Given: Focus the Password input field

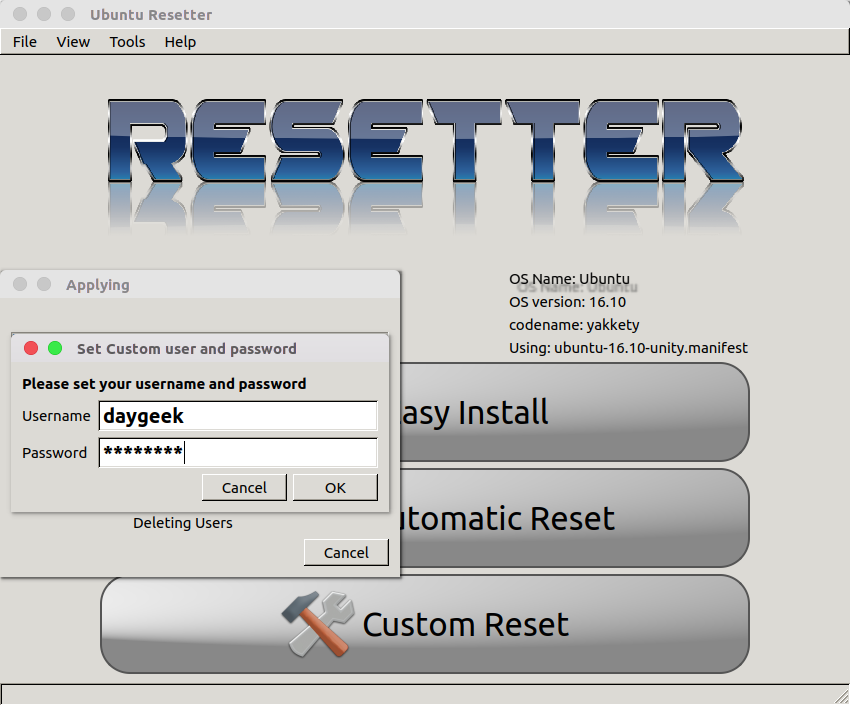Looking at the screenshot, I should pos(238,452).
